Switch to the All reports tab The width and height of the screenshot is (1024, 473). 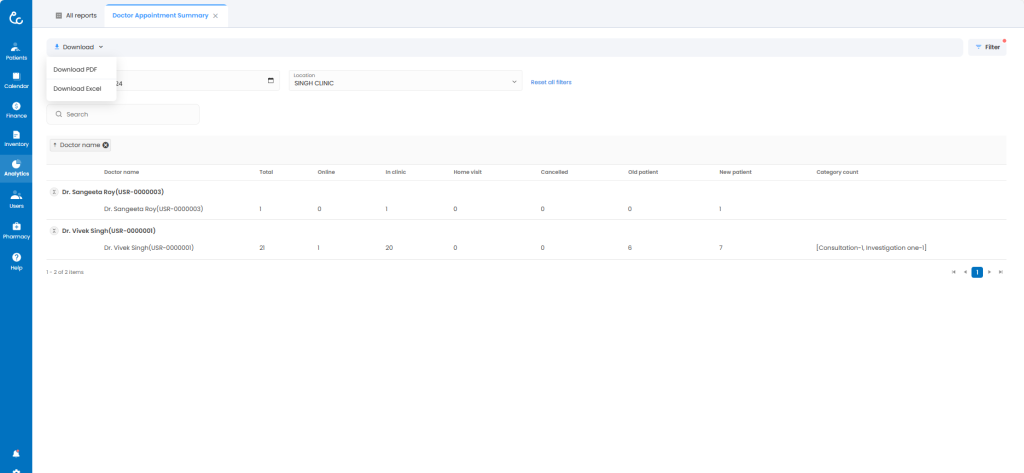[76, 16]
